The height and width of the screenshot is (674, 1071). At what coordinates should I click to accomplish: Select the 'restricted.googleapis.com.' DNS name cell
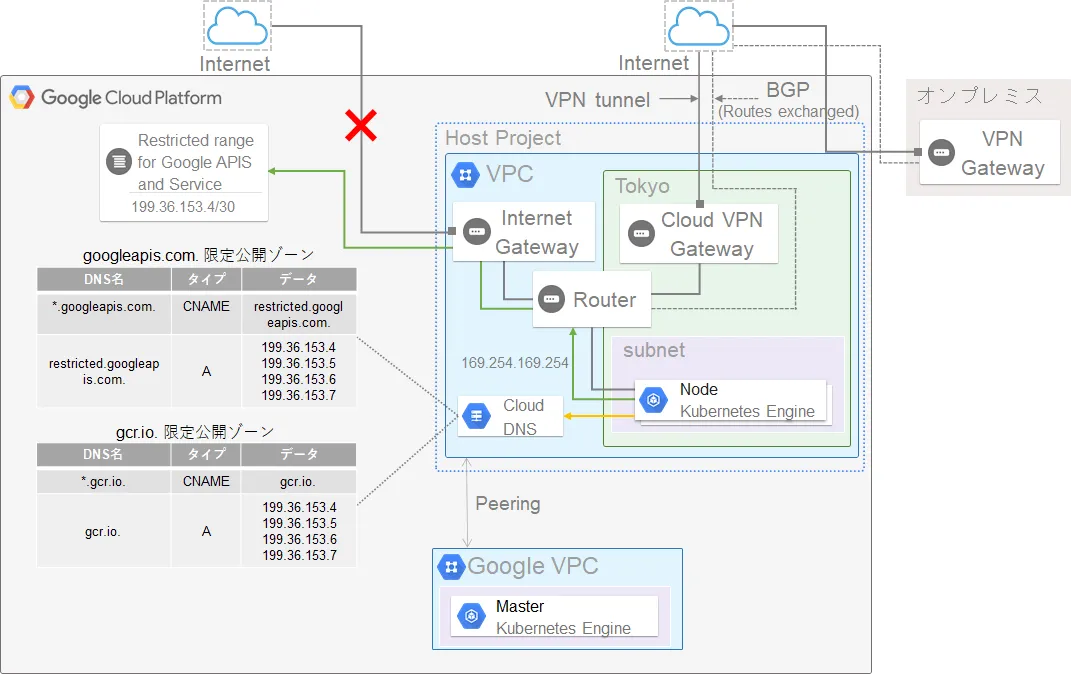(x=104, y=371)
